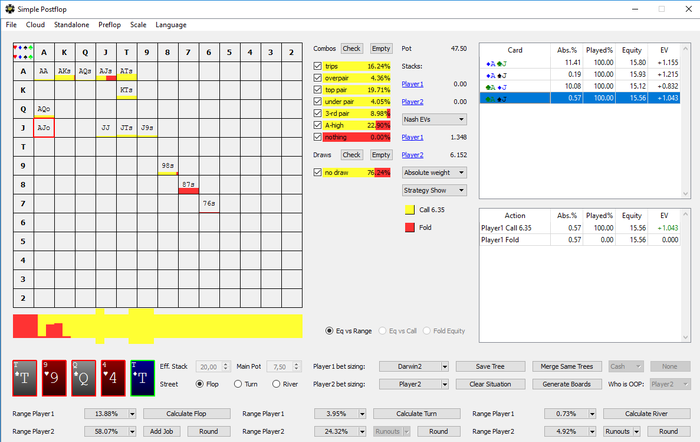Click the J9s hand cell
700x442 pixels.
click(x=147, y=128)
